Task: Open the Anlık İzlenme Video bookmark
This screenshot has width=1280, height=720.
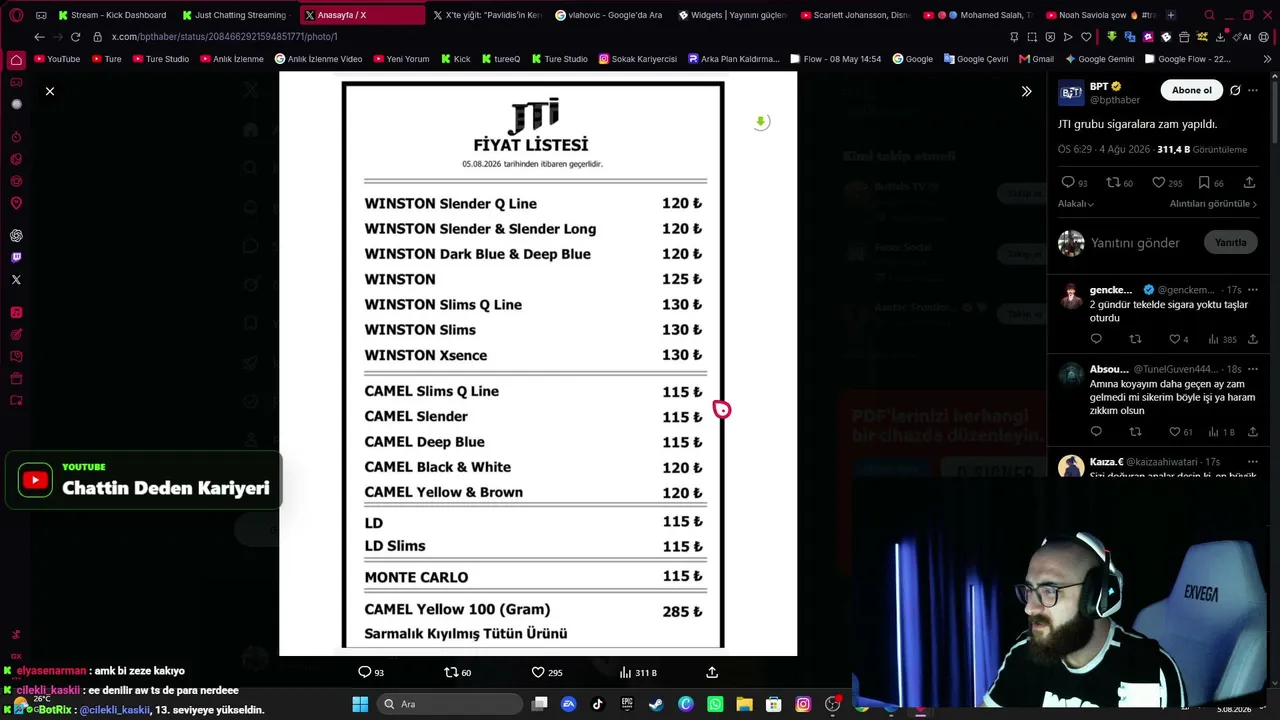Action: 318,59
